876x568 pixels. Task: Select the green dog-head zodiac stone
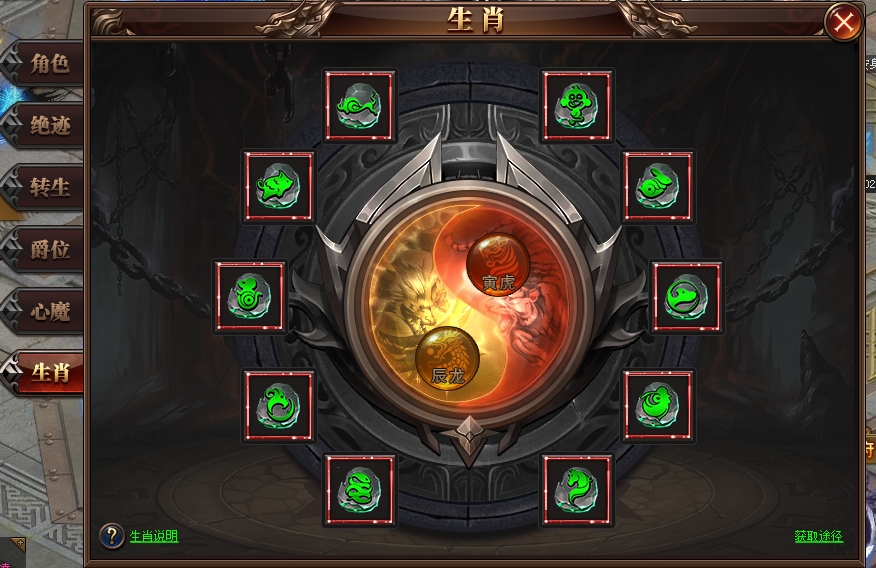click(x=687, y=296)
